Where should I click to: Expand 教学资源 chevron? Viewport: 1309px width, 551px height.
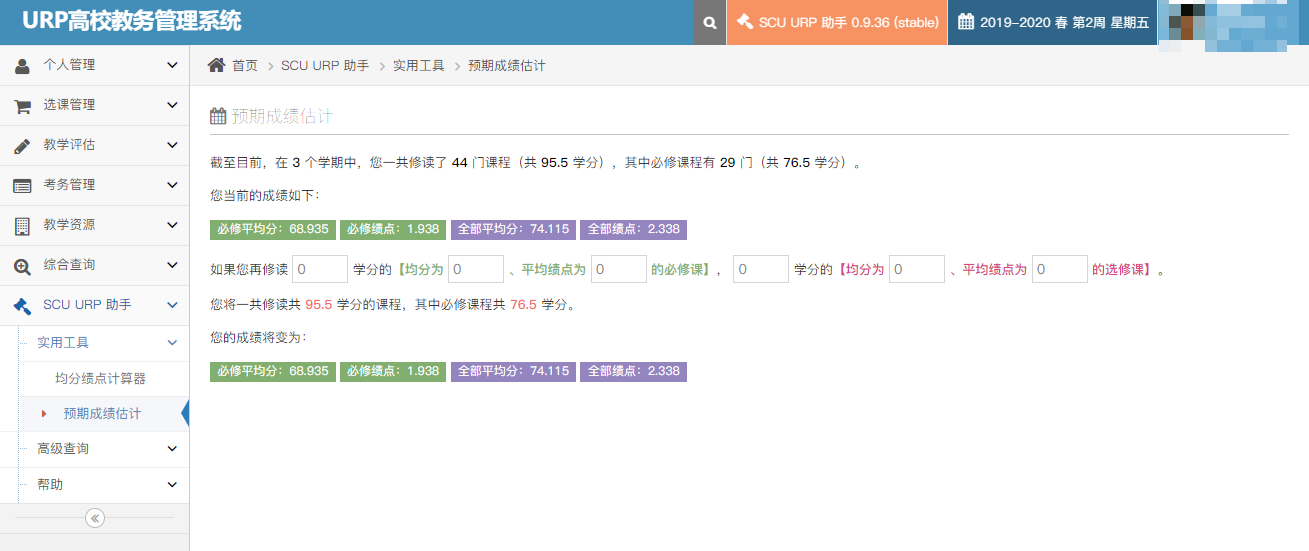pos(172,225)
